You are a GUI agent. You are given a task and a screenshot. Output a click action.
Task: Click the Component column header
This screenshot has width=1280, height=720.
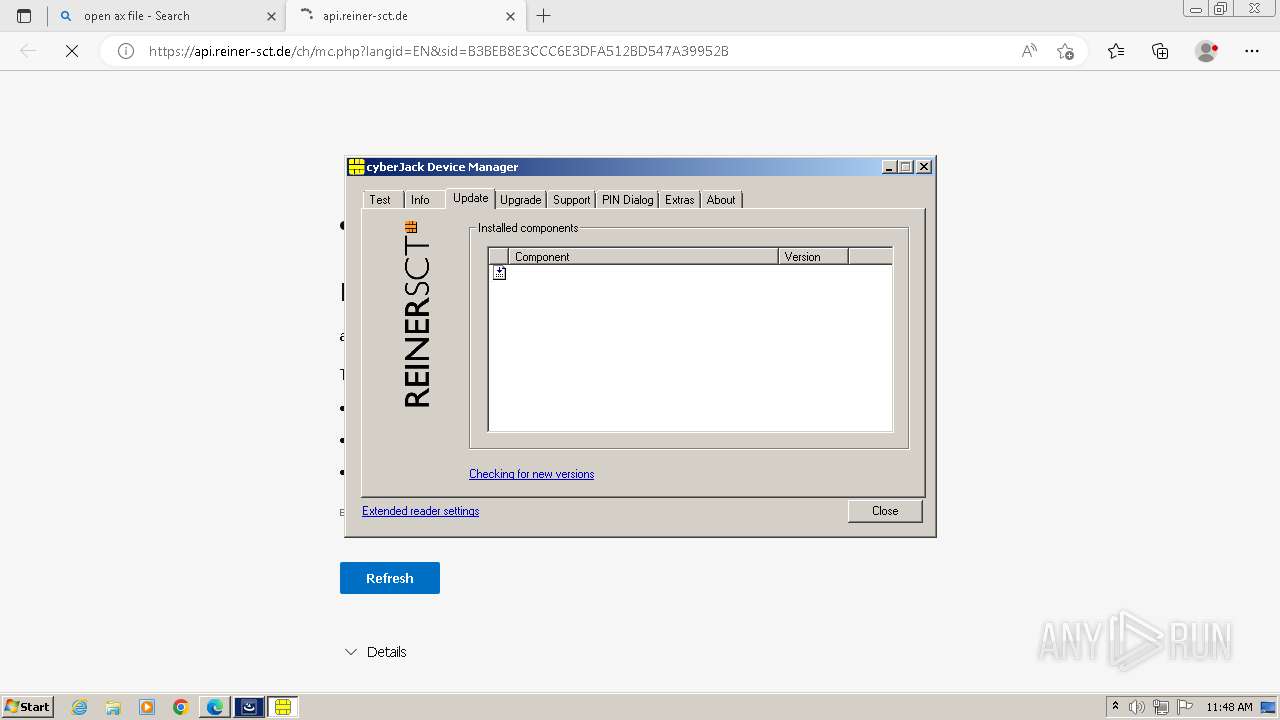click(643, 257)
